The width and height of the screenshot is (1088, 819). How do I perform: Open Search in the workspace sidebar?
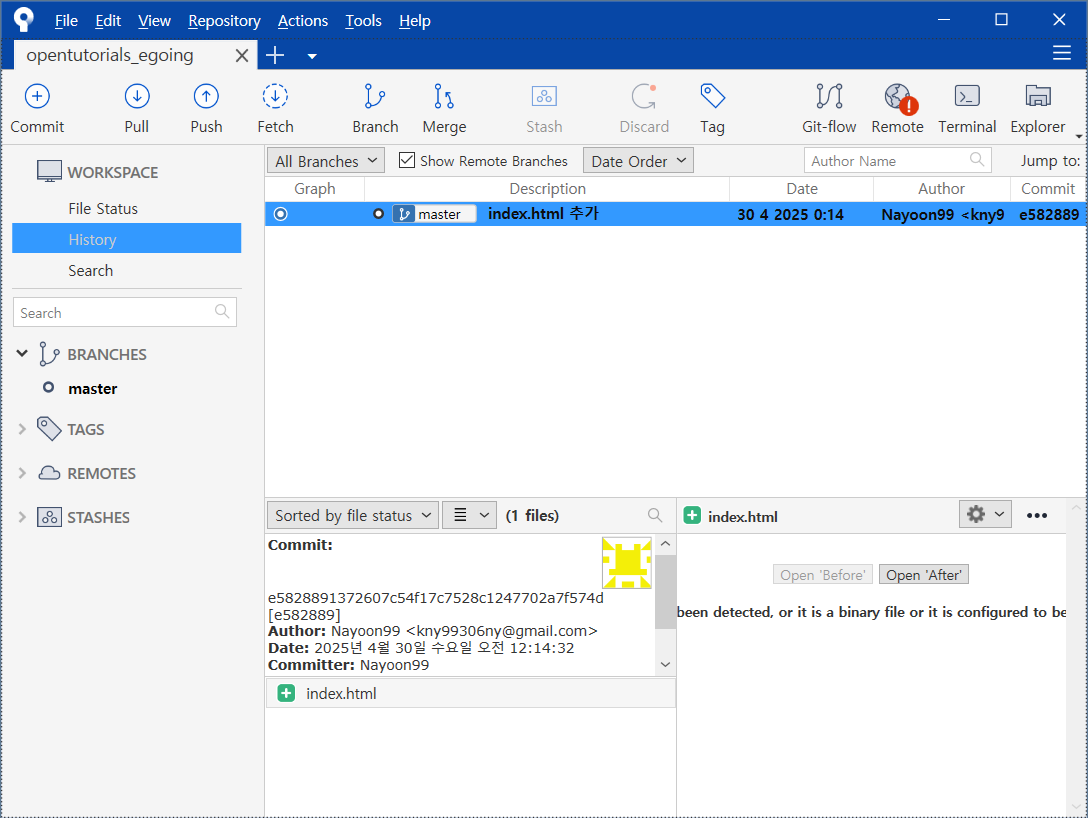(90, 271)
